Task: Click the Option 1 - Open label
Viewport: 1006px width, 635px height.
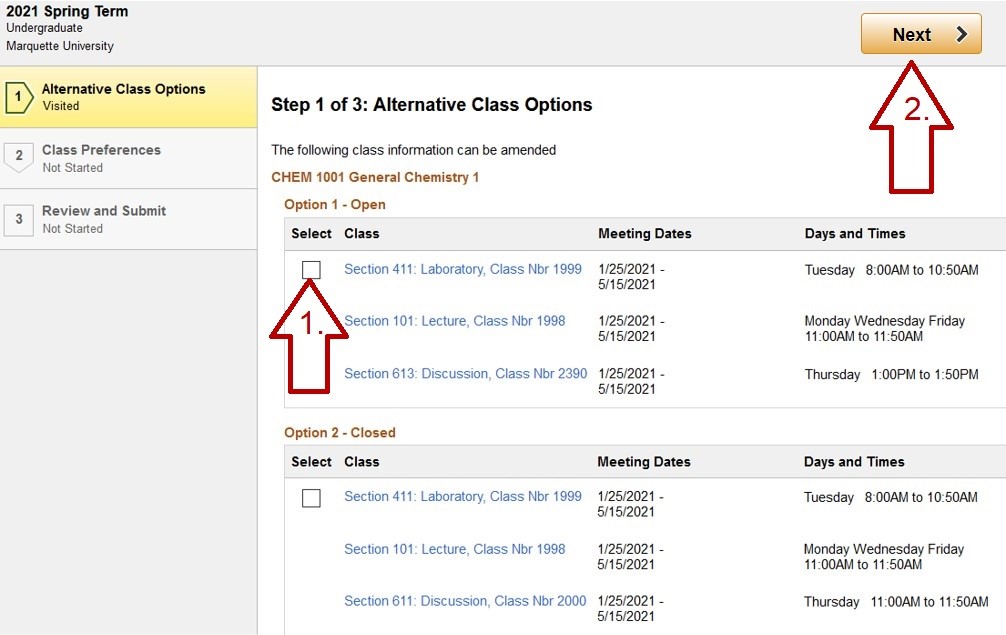Action: pyautogui.click(x=335, y=204)
